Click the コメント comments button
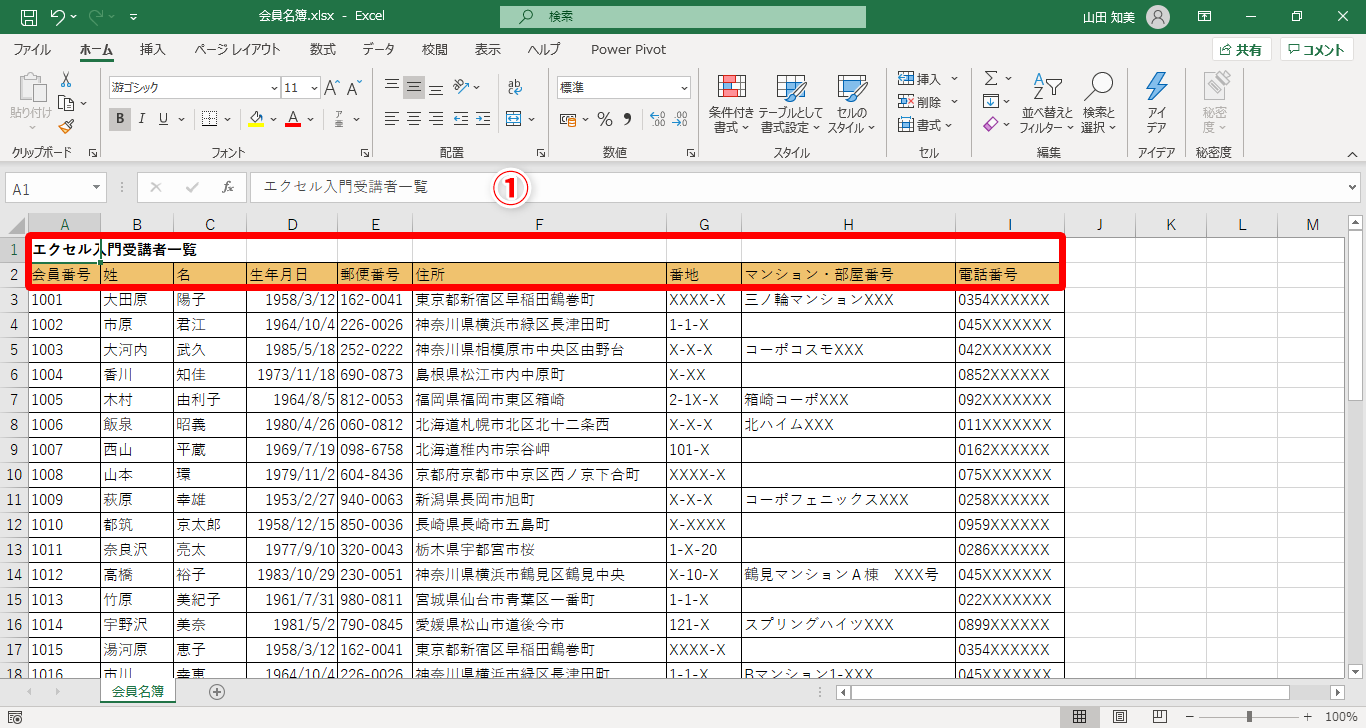Image resolution: width=1366 pixels, height=728 pixels. pyautogui.click(x=1316, y=50)
